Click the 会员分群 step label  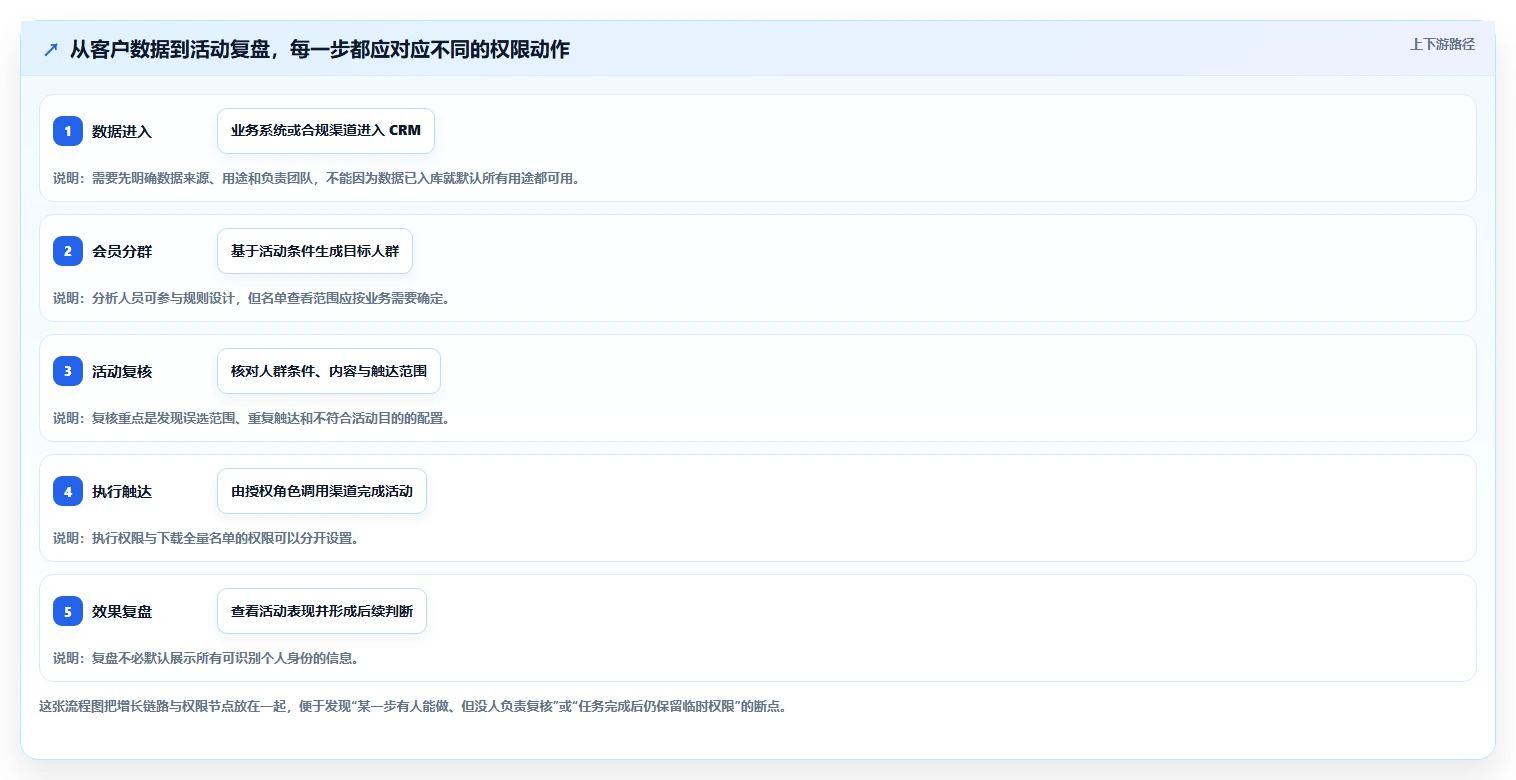coord(122,251)
